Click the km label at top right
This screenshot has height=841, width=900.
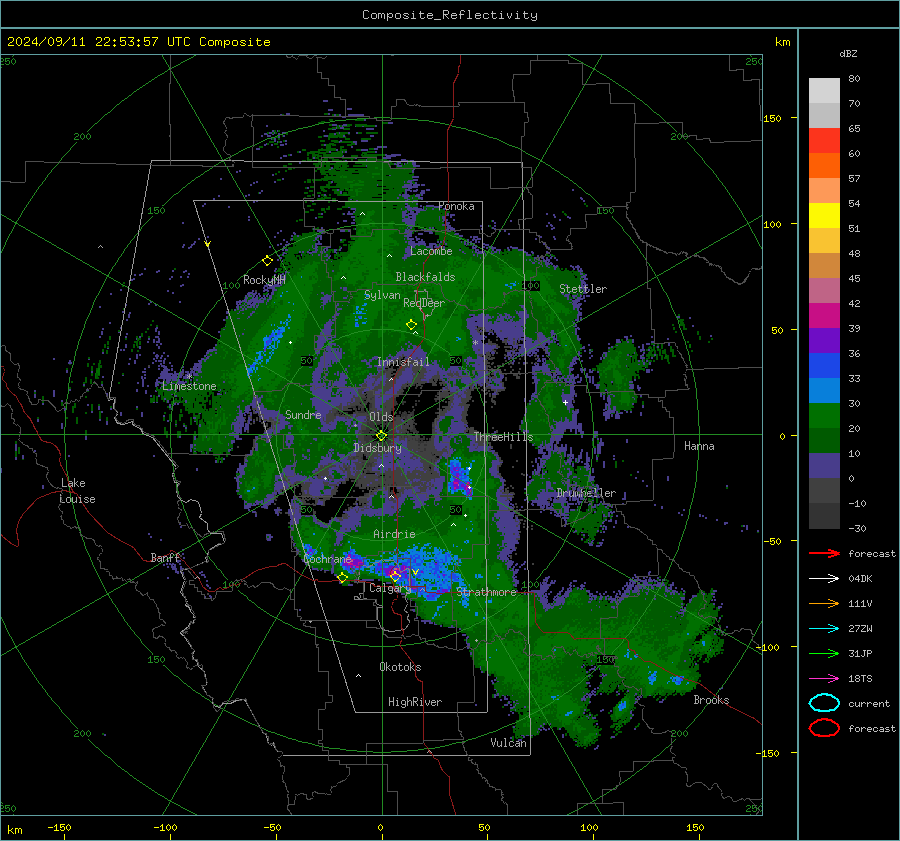(782, 42)
